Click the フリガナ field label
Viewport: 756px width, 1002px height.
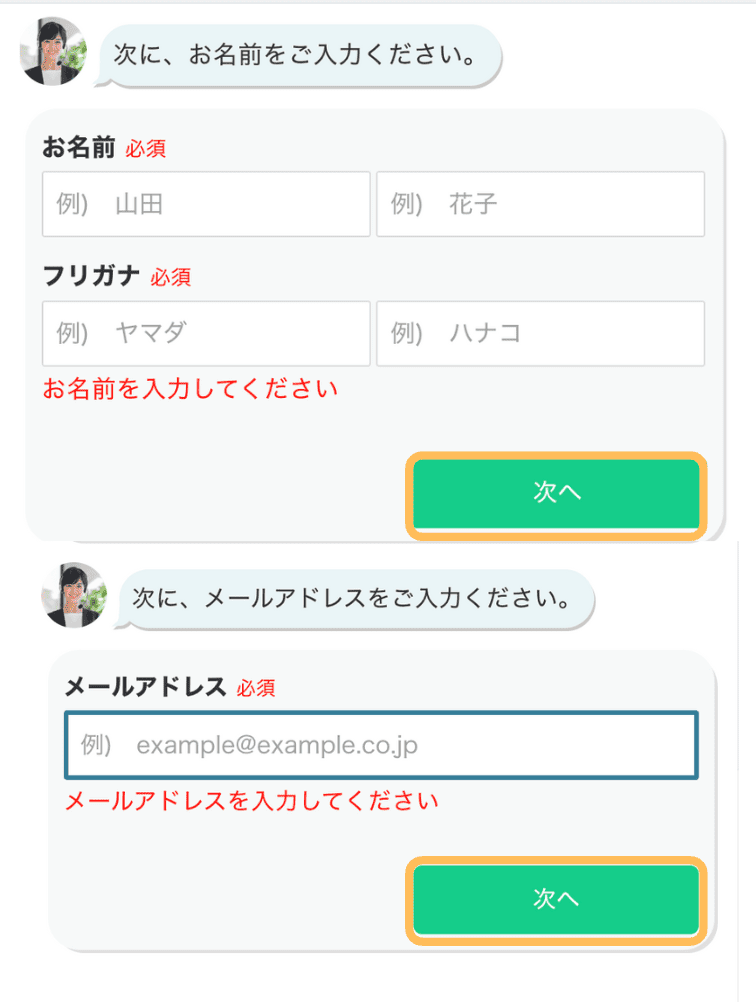[x=91, y=276]
